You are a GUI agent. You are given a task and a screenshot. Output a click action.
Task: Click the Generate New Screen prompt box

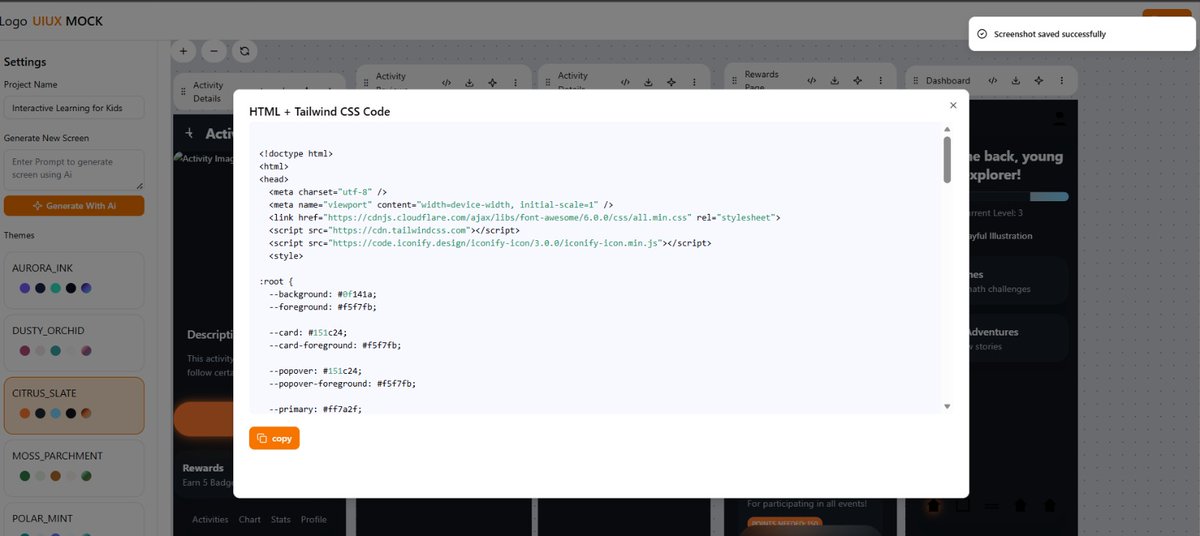click(x=74, y=169)
